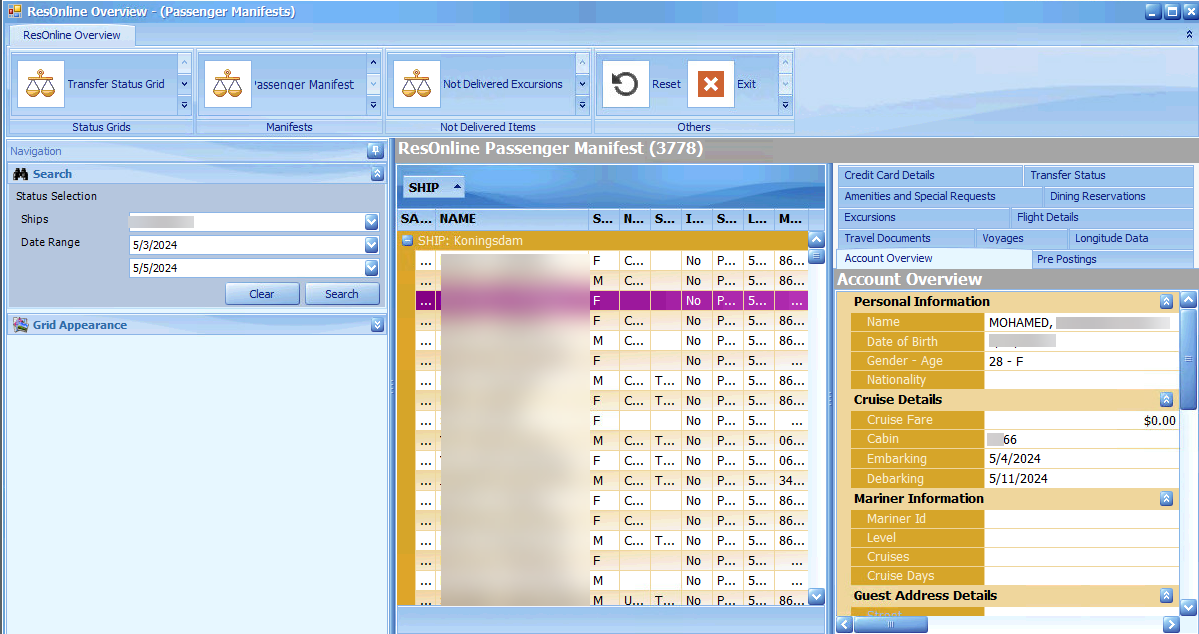Collapse the SHIP: Koningsdam group

pos(408,240)
